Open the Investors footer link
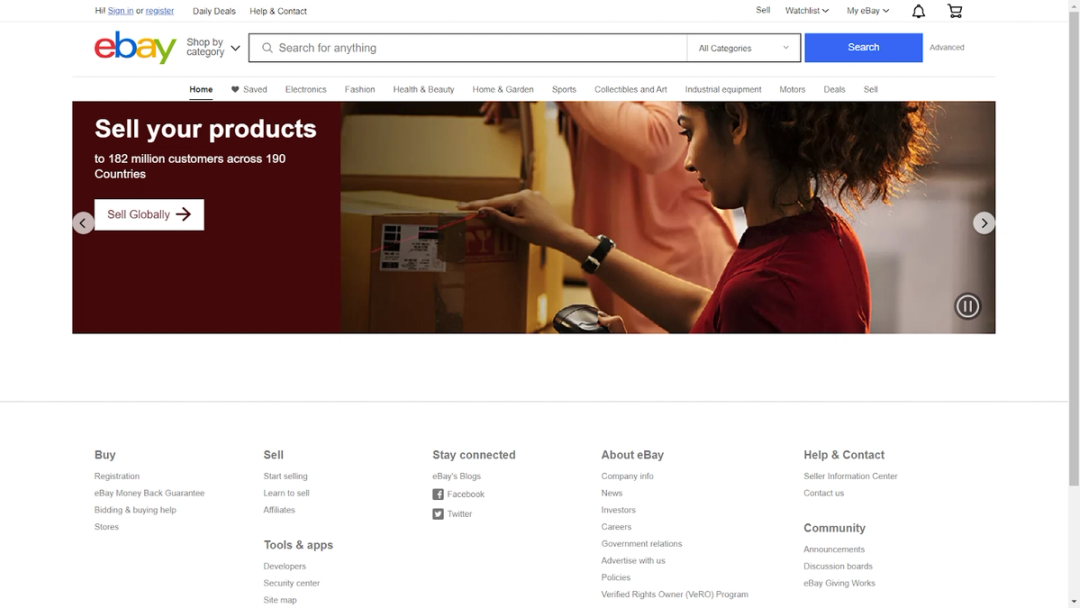The height and width of the screenshot is (608, 1080). tap(619, 510)
